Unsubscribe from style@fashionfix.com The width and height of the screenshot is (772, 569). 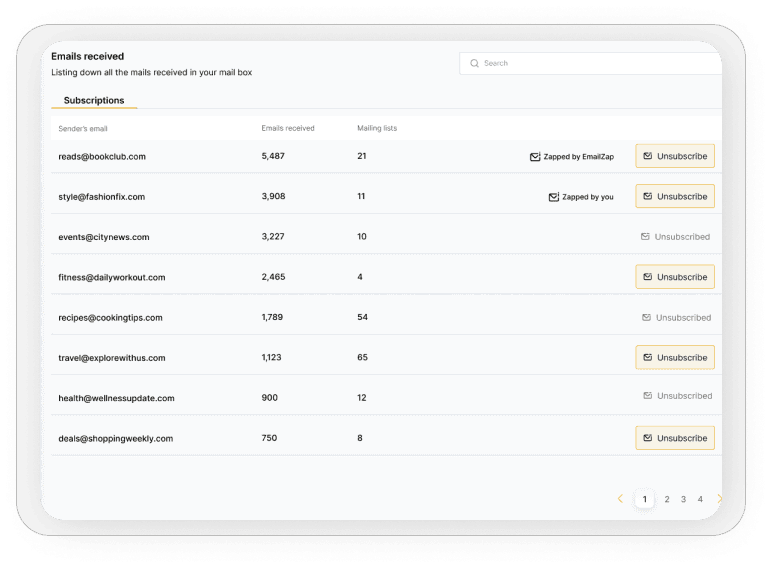click(675, 196)
